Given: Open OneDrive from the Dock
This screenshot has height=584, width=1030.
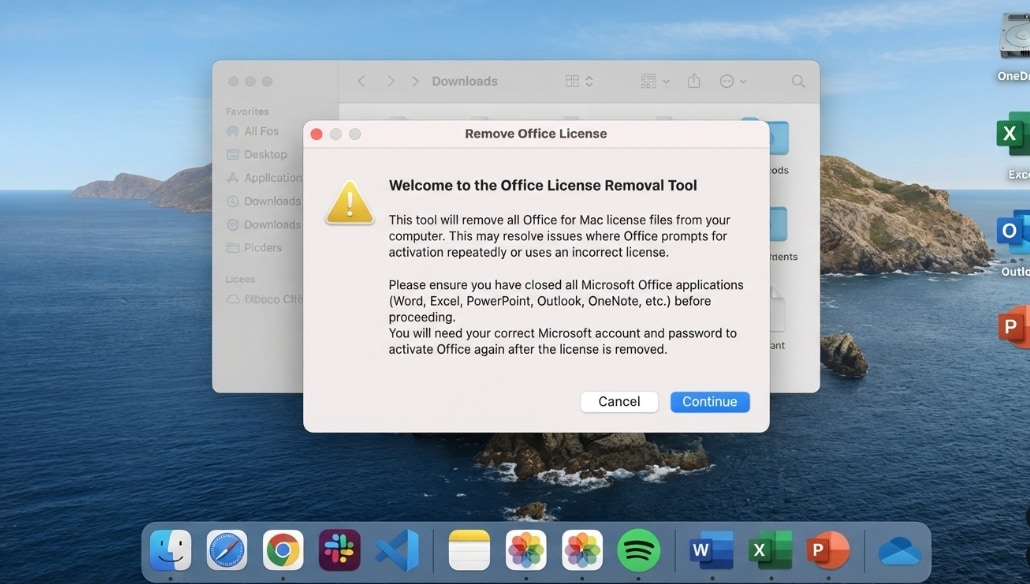Looking at the screenshot, I should tap(899, 551).
